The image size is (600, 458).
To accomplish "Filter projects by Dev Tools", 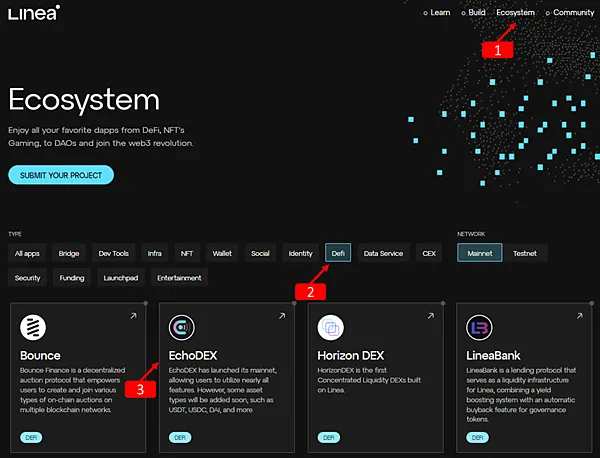I will [114, 253].
